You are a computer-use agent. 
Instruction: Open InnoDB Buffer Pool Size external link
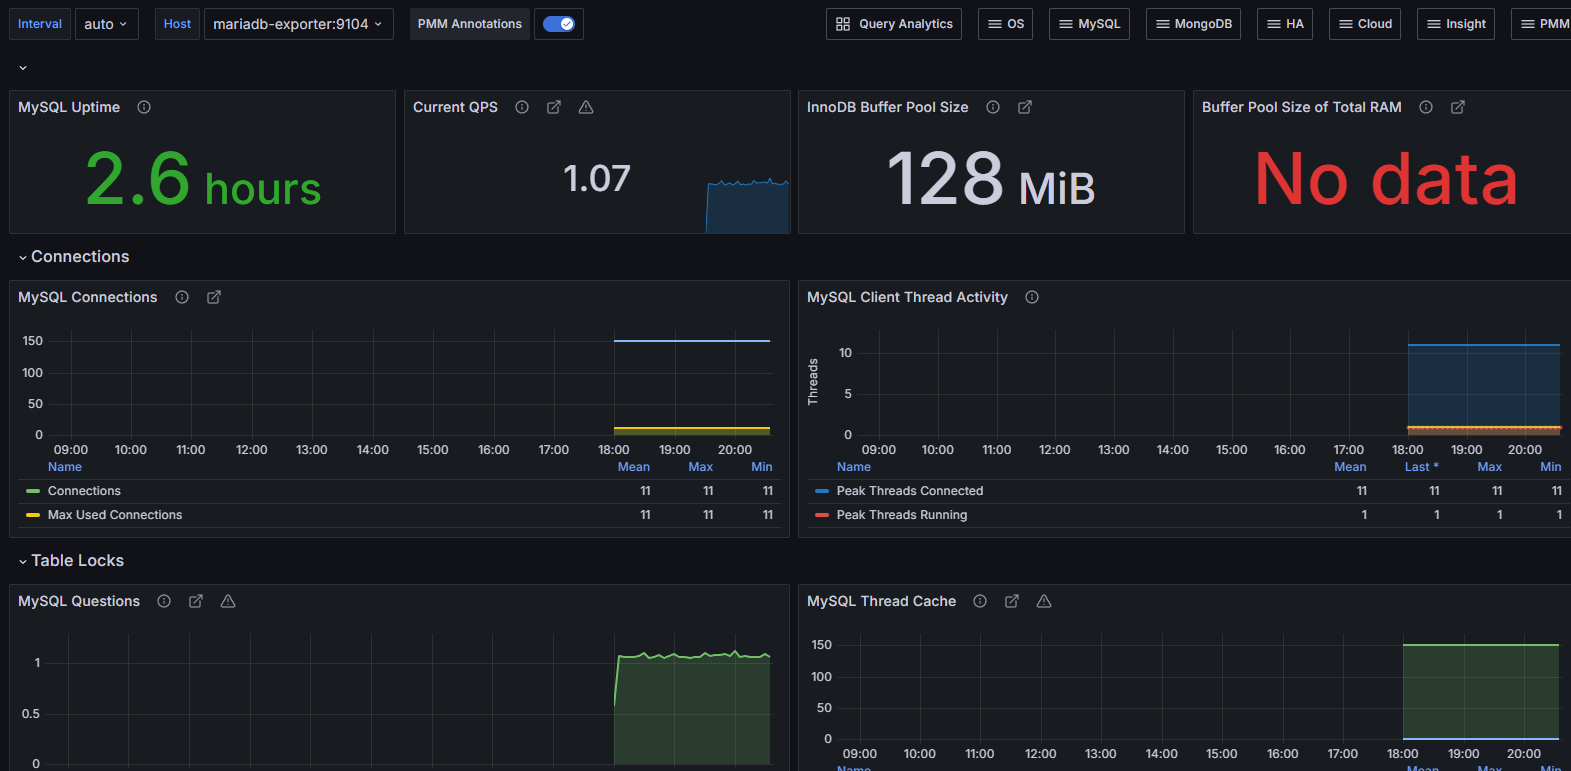(1025, 107)
